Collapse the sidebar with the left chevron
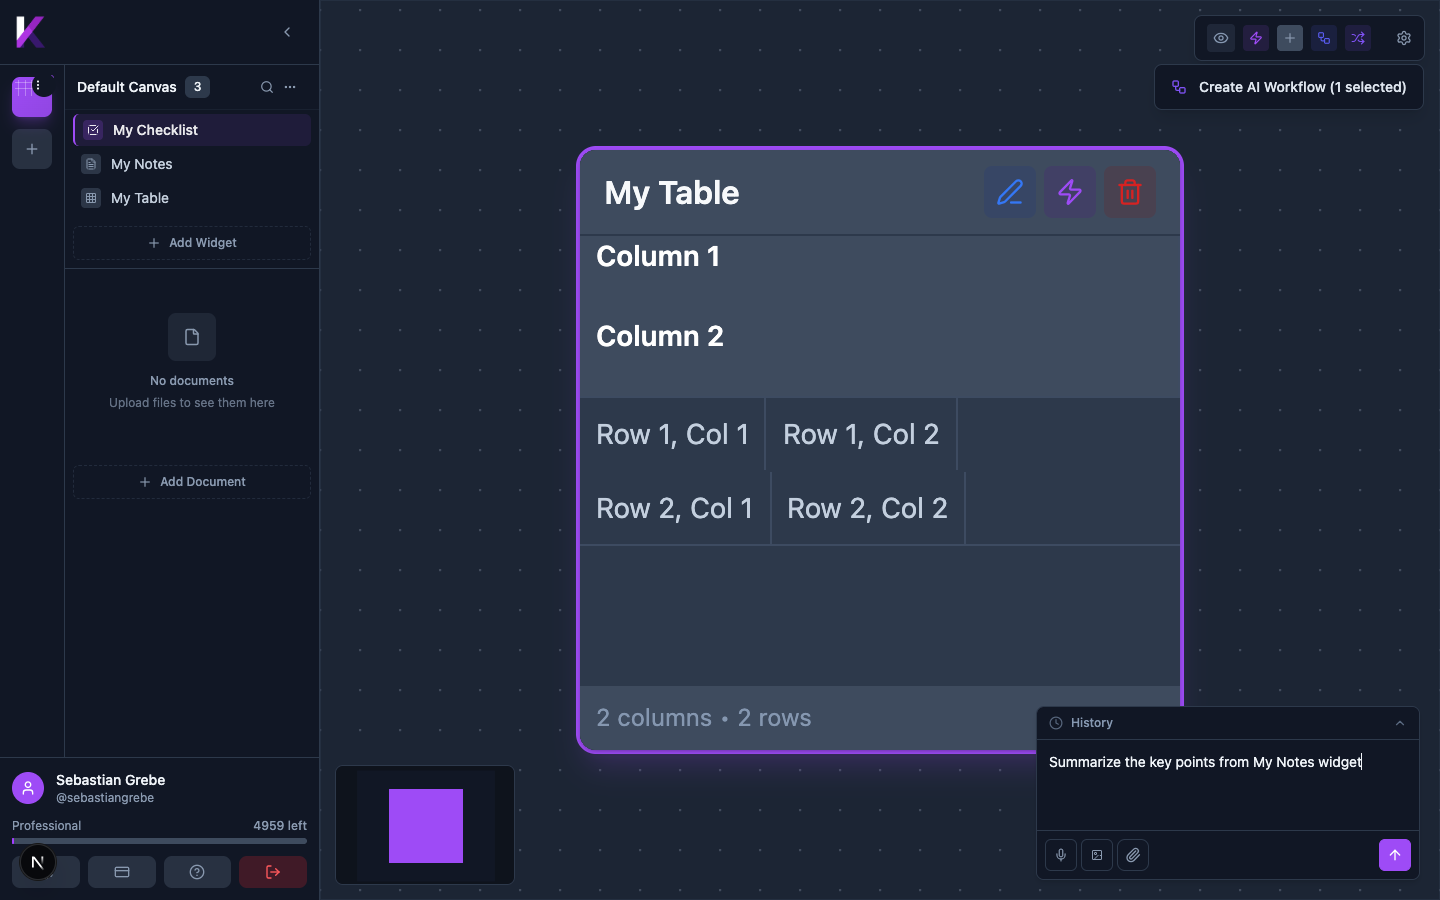Image resolution: width=1440 pixels, height=900 pixels. 287,32
